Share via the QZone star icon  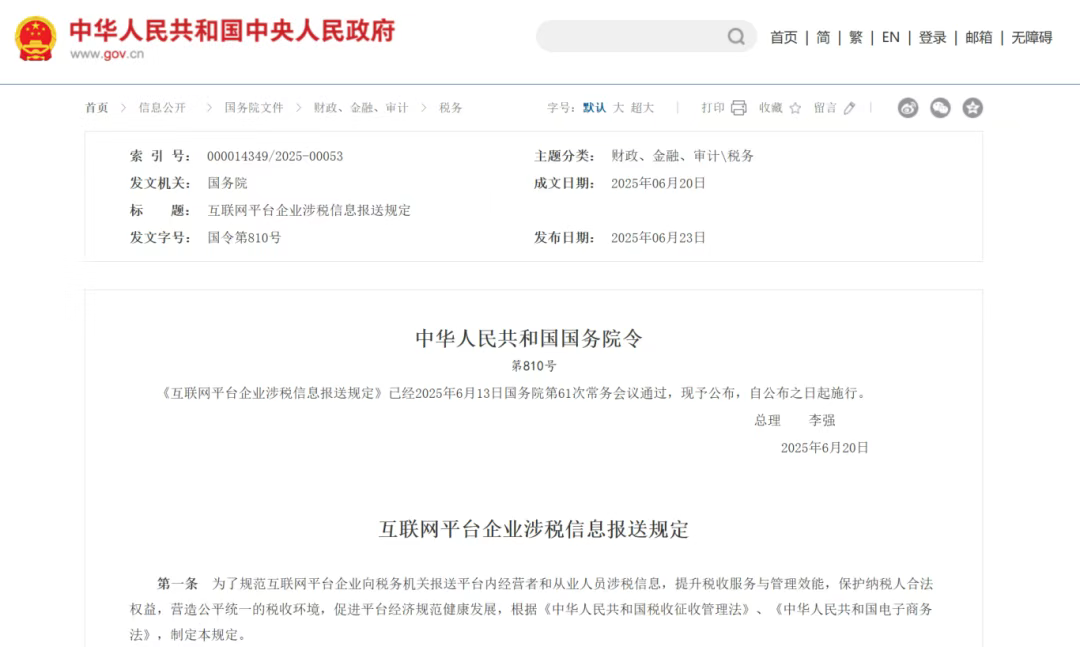pos(973,108)
